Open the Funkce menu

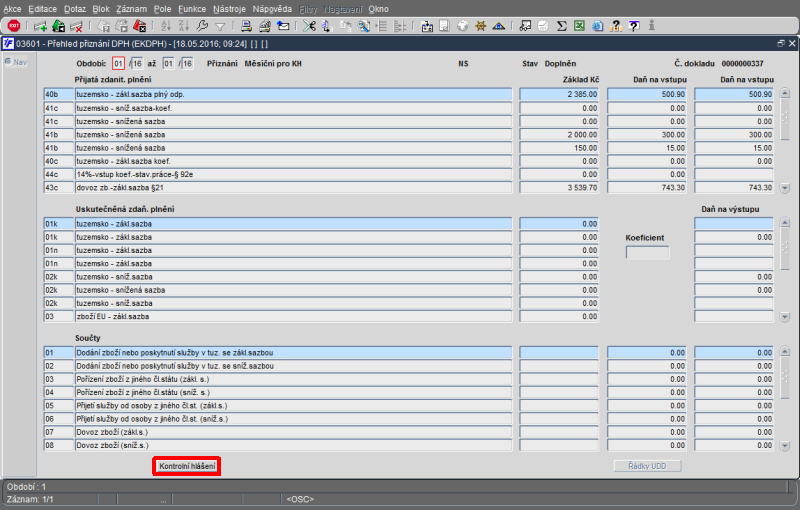(x=192, y=9)
